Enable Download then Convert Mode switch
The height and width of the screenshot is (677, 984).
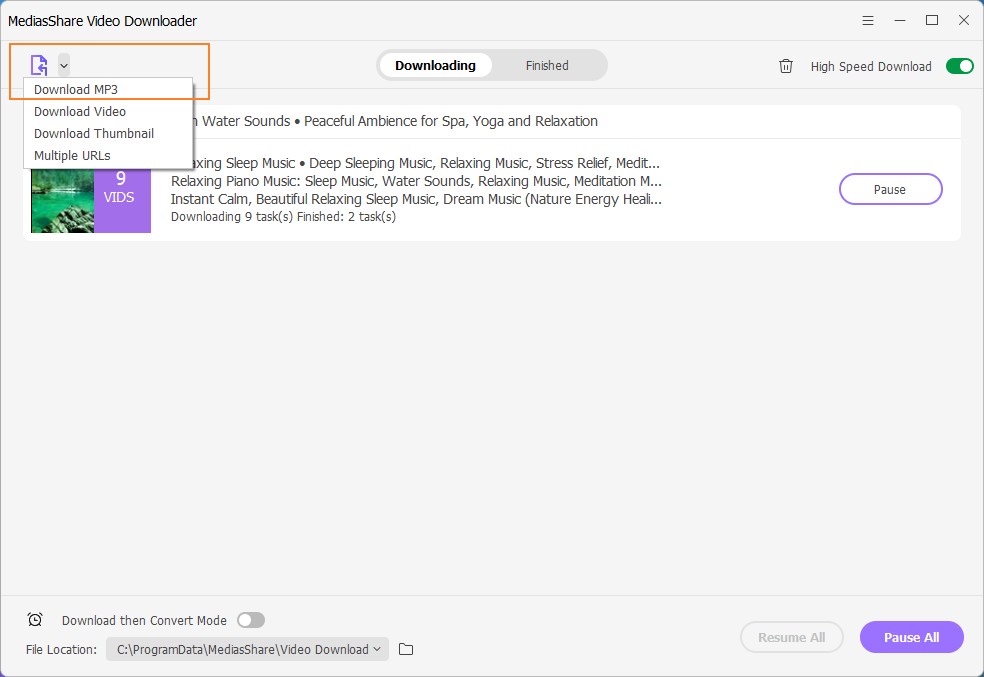[251, 620]
